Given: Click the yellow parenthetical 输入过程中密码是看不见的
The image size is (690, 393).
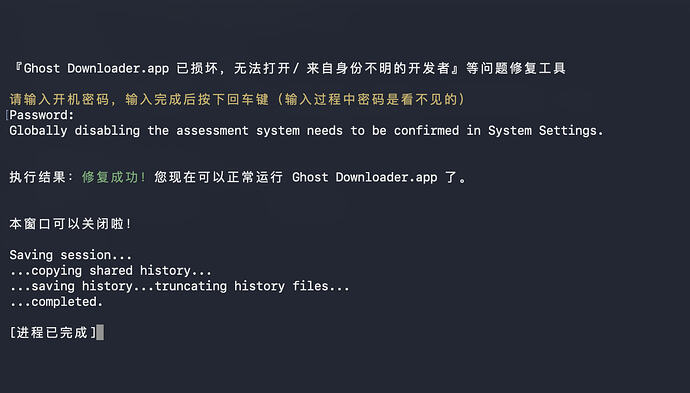Looking at the screenshot, I should (371, 99).
